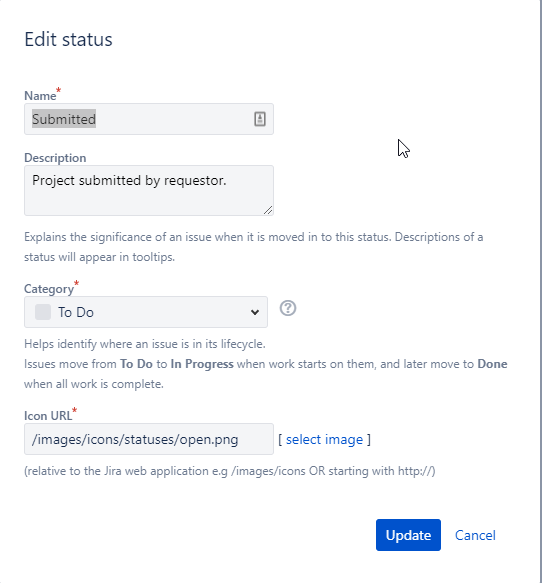
Task: Click the Category field label
Action: click(49, 289)
